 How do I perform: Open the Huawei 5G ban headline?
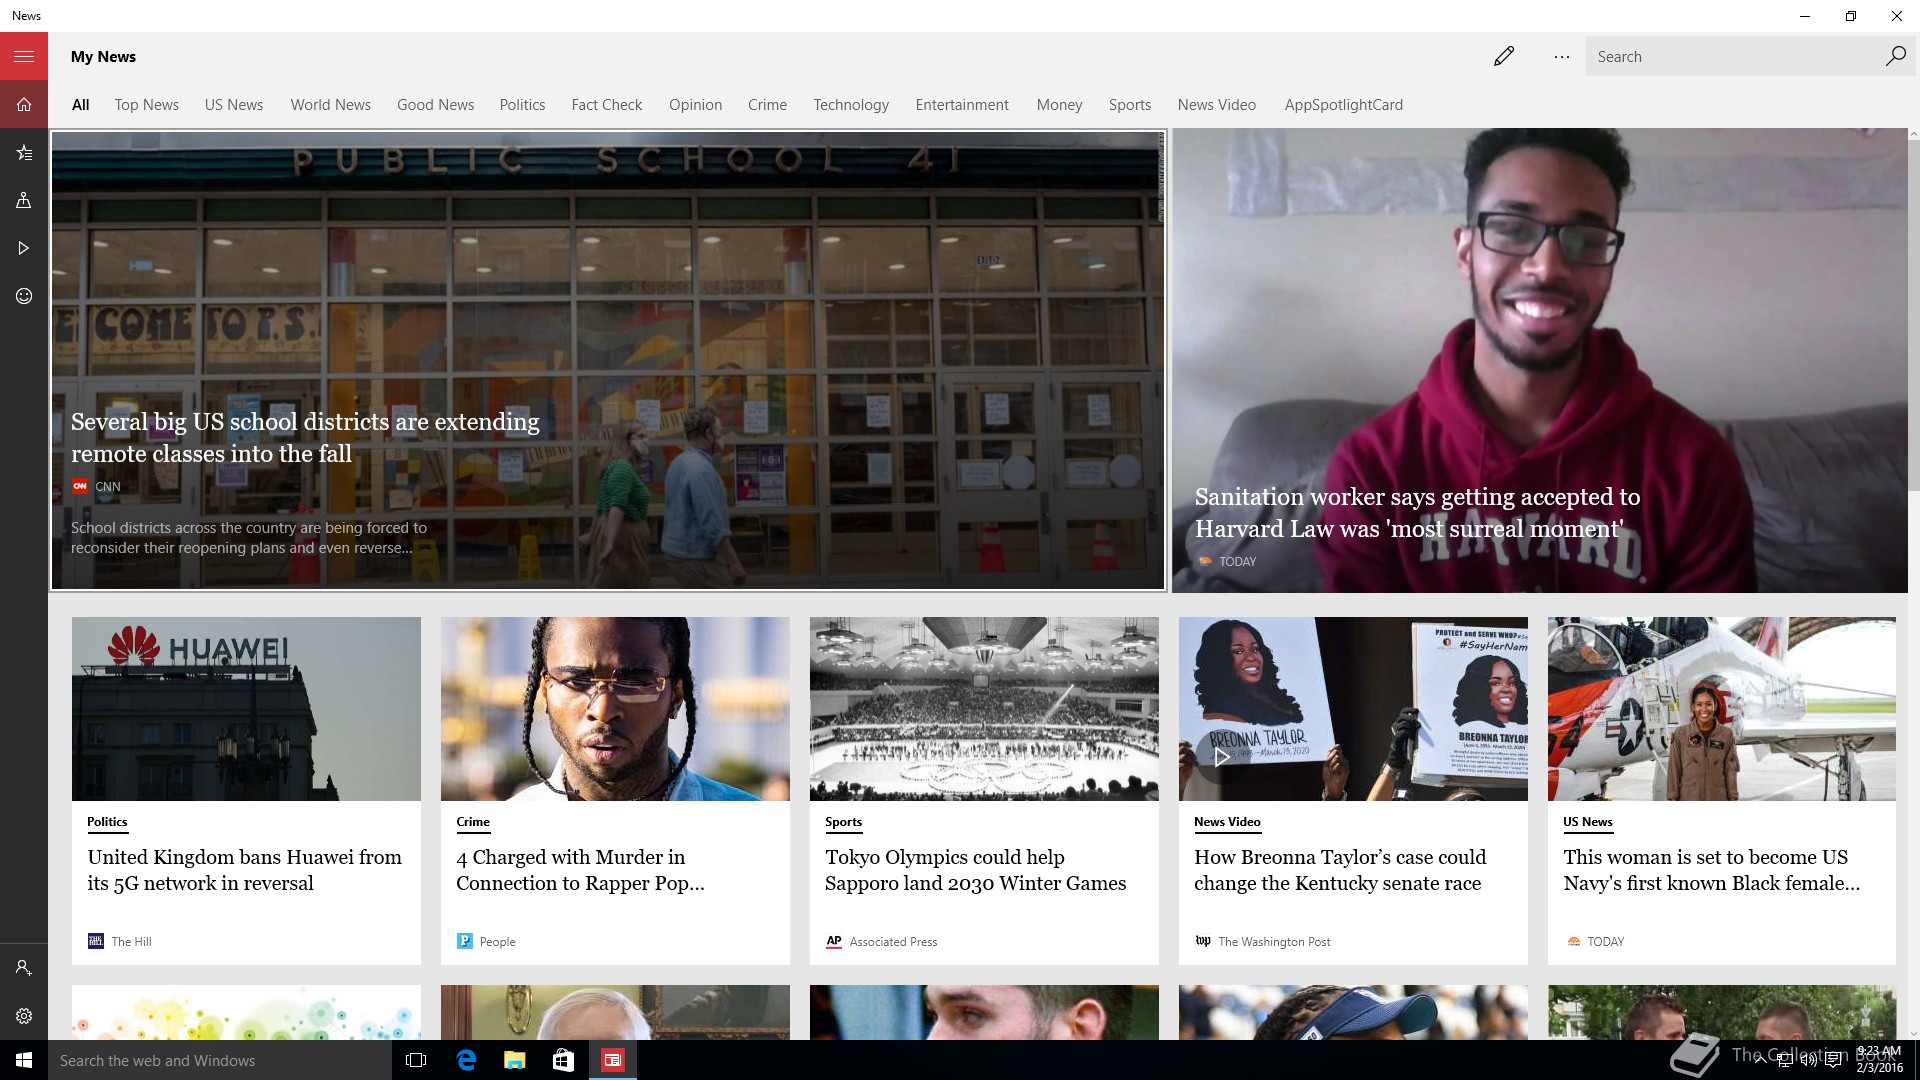pyautogui.click(x=245, y=870)
